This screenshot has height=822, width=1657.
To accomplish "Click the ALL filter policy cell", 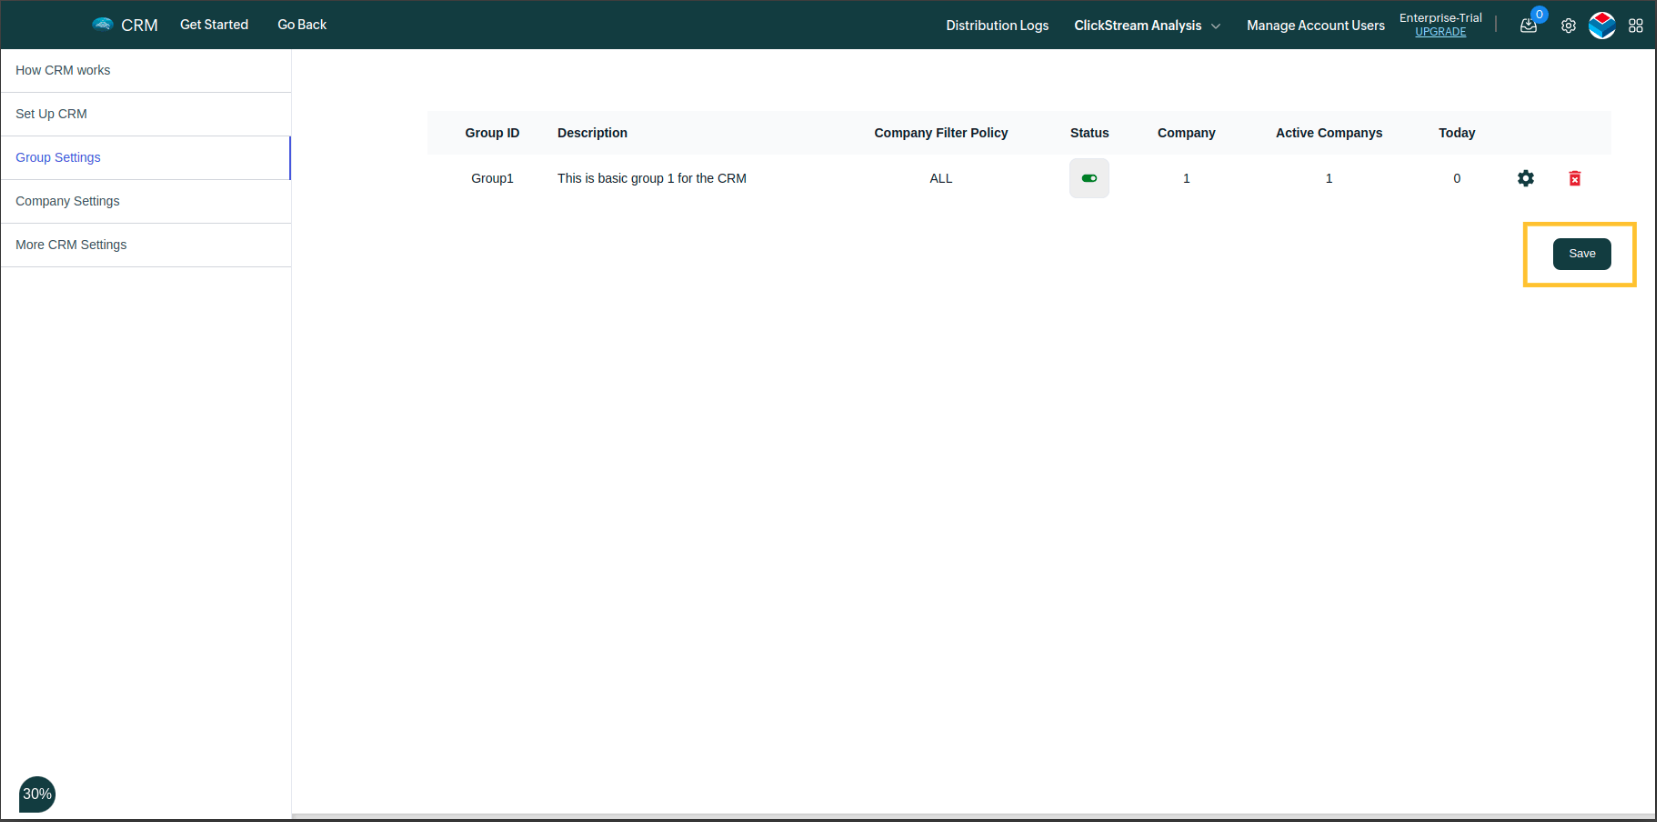I will click(941, 178).
